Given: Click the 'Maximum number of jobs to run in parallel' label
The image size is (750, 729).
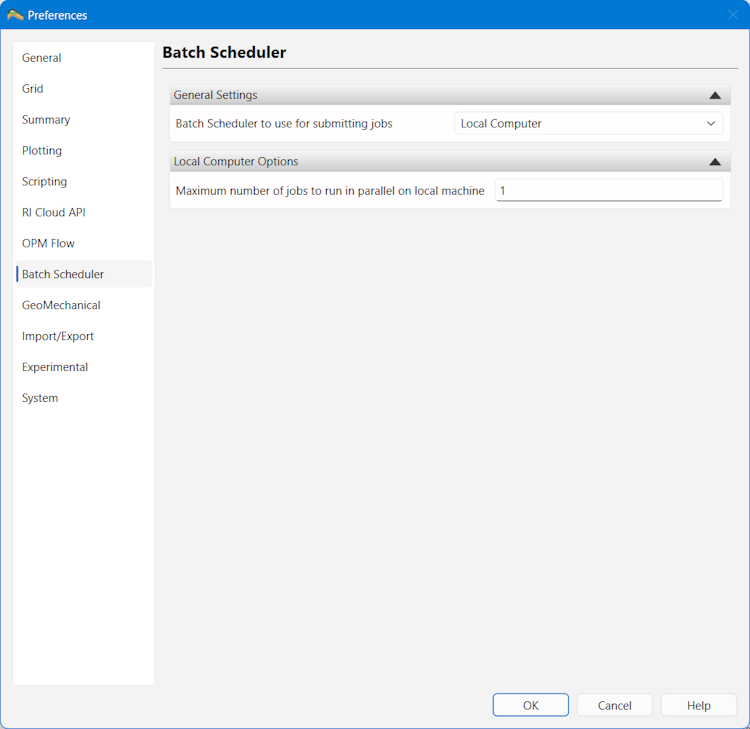Looking at the screenshot, I should (330, 191).
